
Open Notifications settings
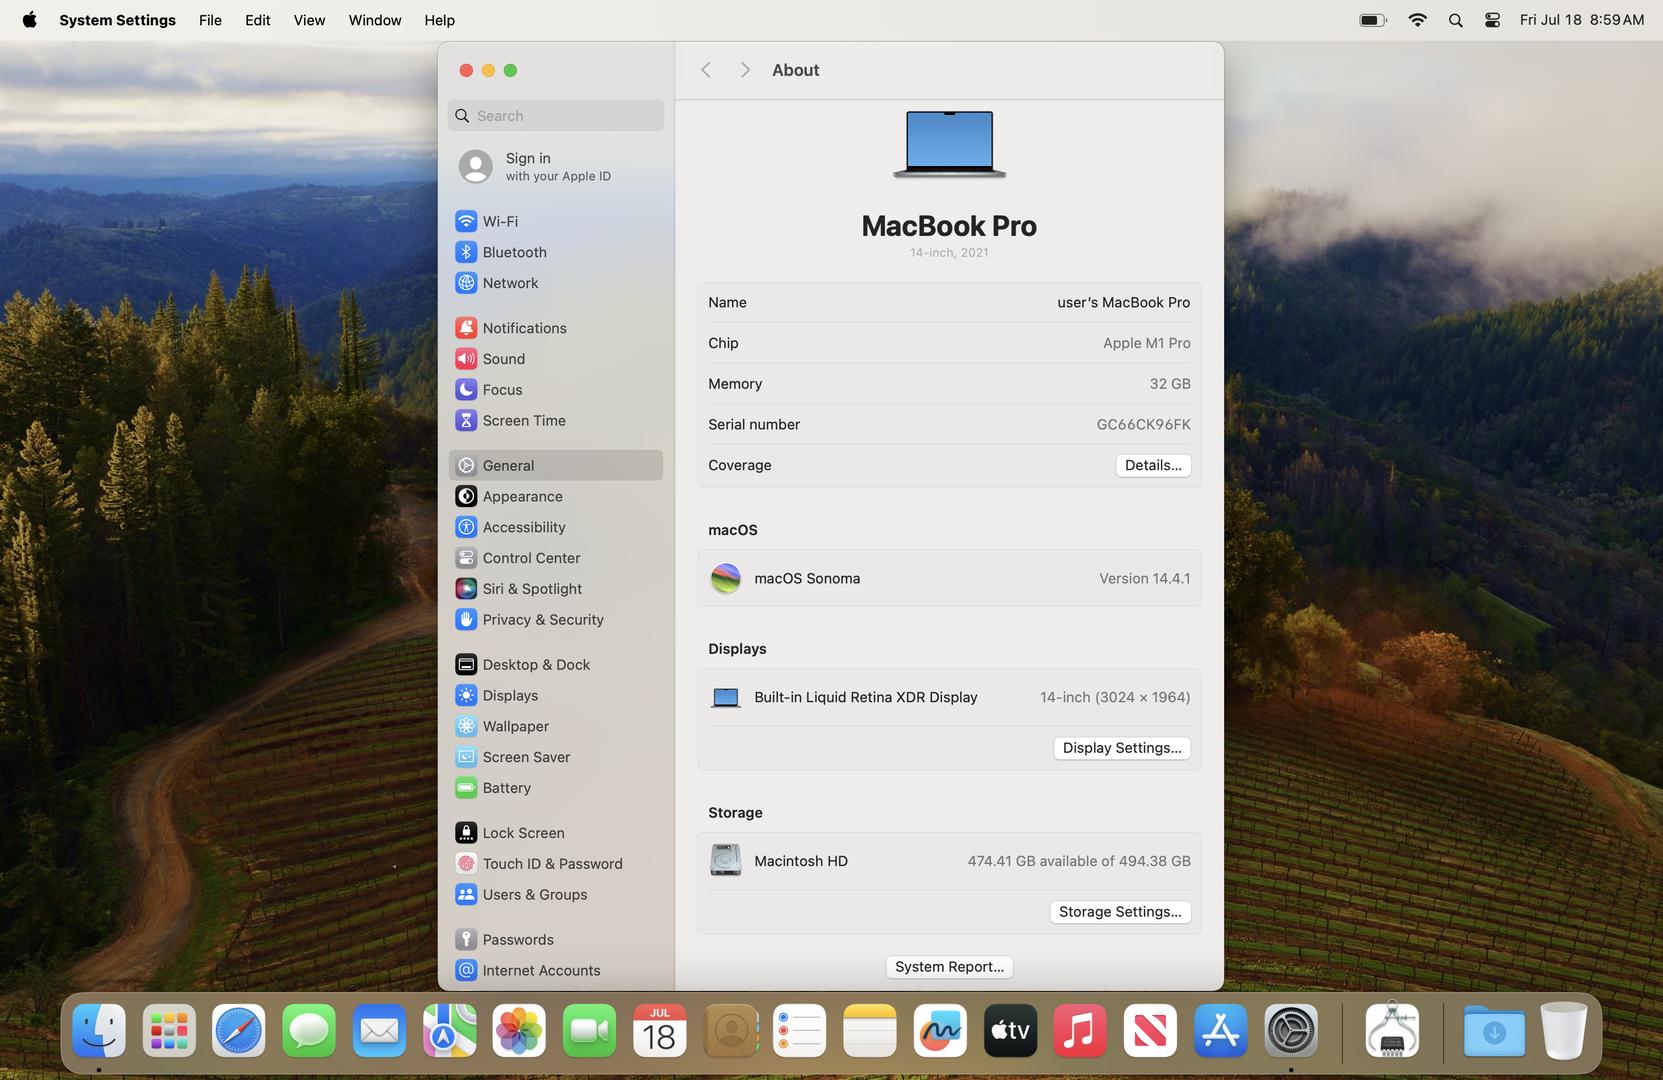pyautogui.click(x=555, y=328)
